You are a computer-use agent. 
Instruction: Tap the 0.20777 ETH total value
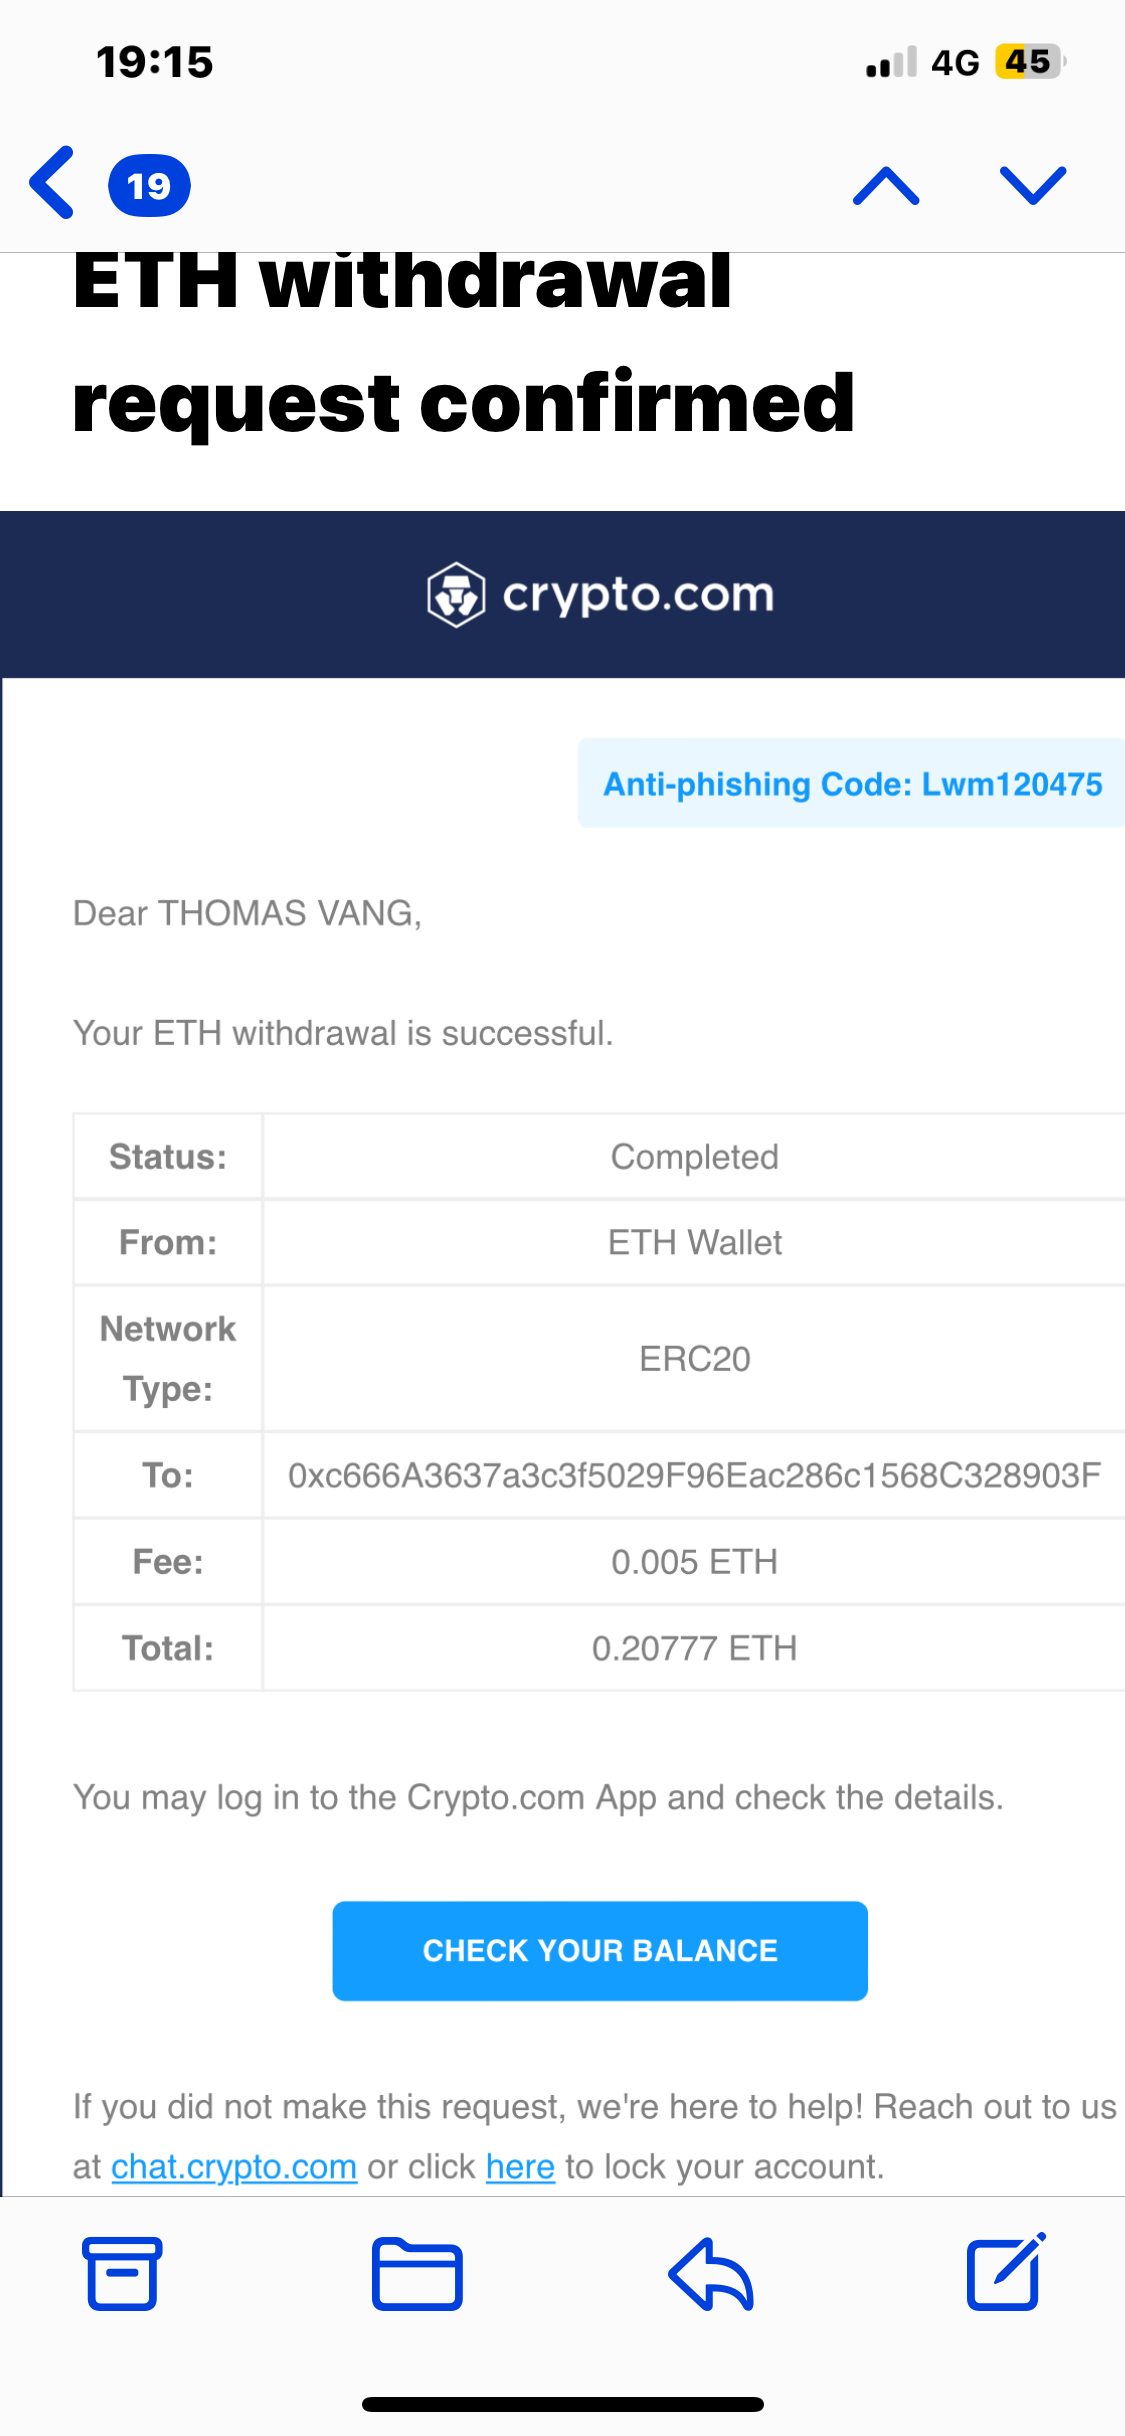(x=694, y=1648)
